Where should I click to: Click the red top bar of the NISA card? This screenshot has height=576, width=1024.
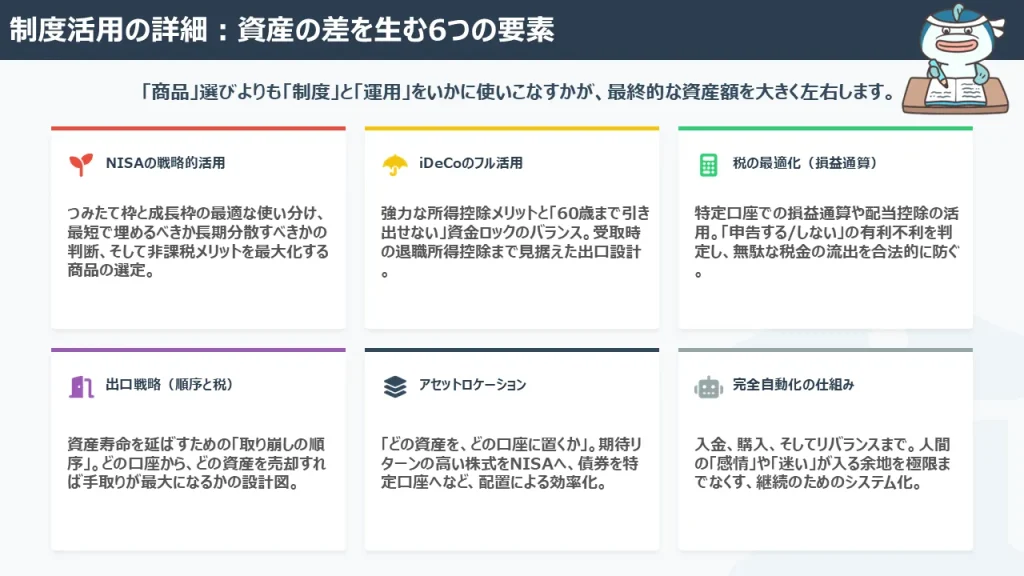coord(198,128)
